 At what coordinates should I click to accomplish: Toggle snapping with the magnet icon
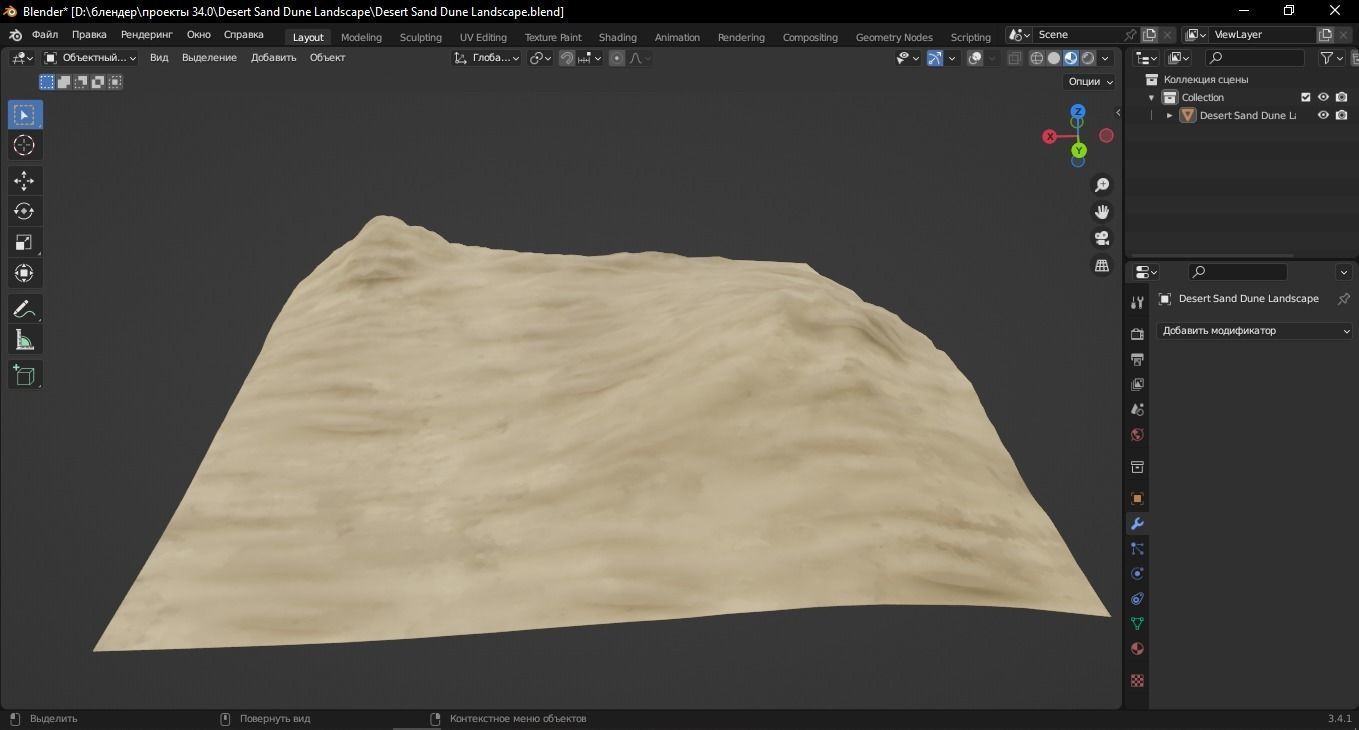[565, 58]
